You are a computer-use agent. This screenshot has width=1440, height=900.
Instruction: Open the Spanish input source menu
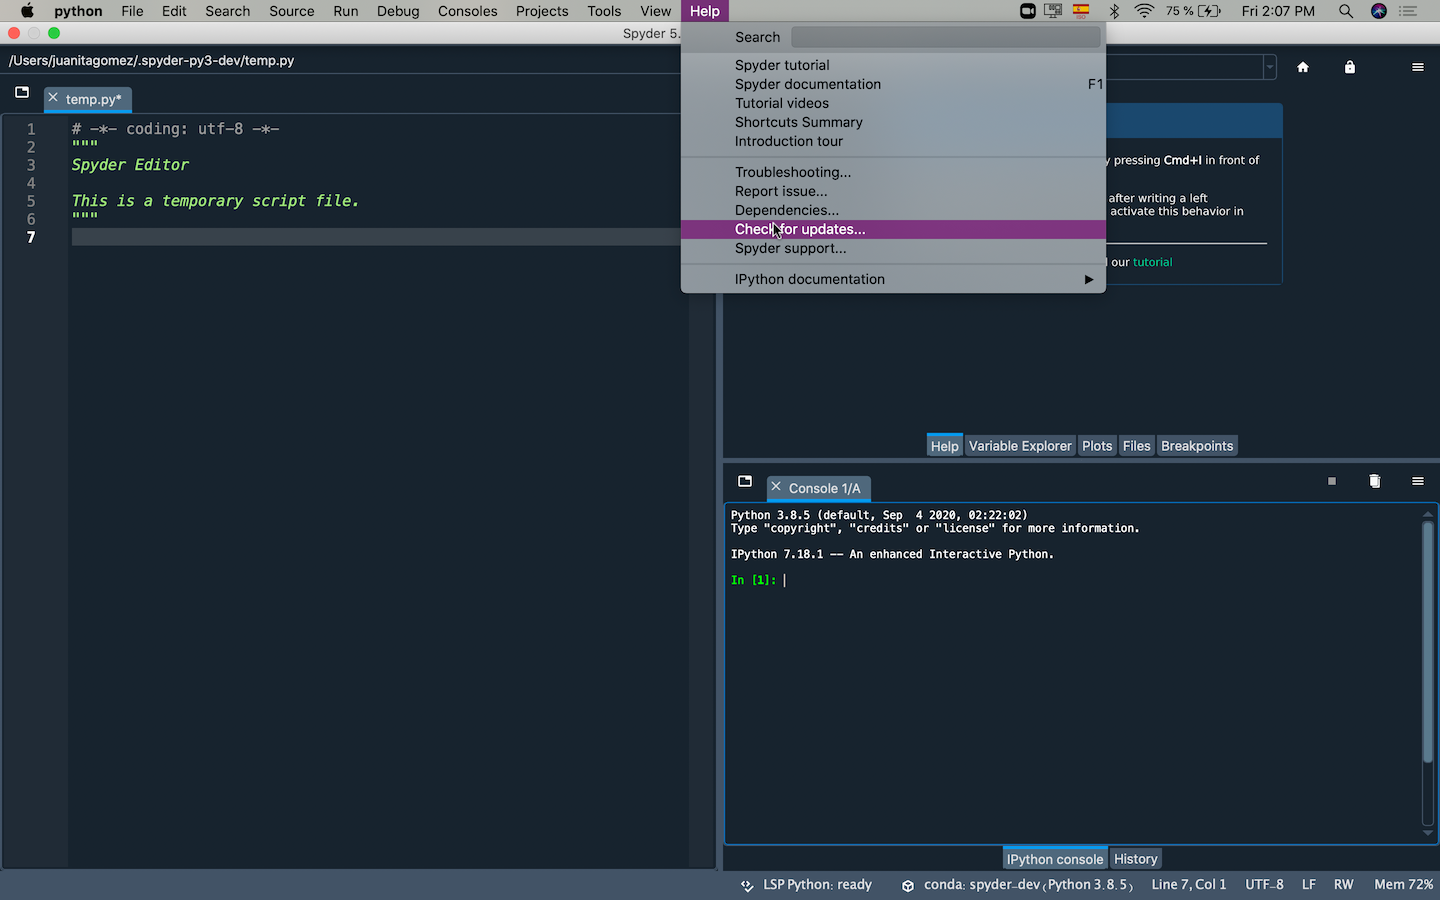pyautogui.click(x=1081, y=11)
